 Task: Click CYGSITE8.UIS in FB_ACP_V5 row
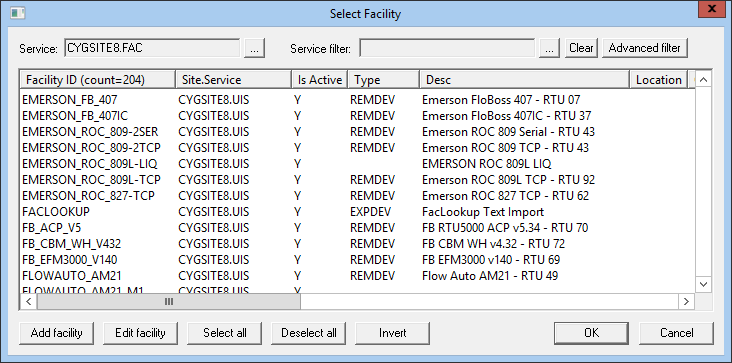pos(213,228)
